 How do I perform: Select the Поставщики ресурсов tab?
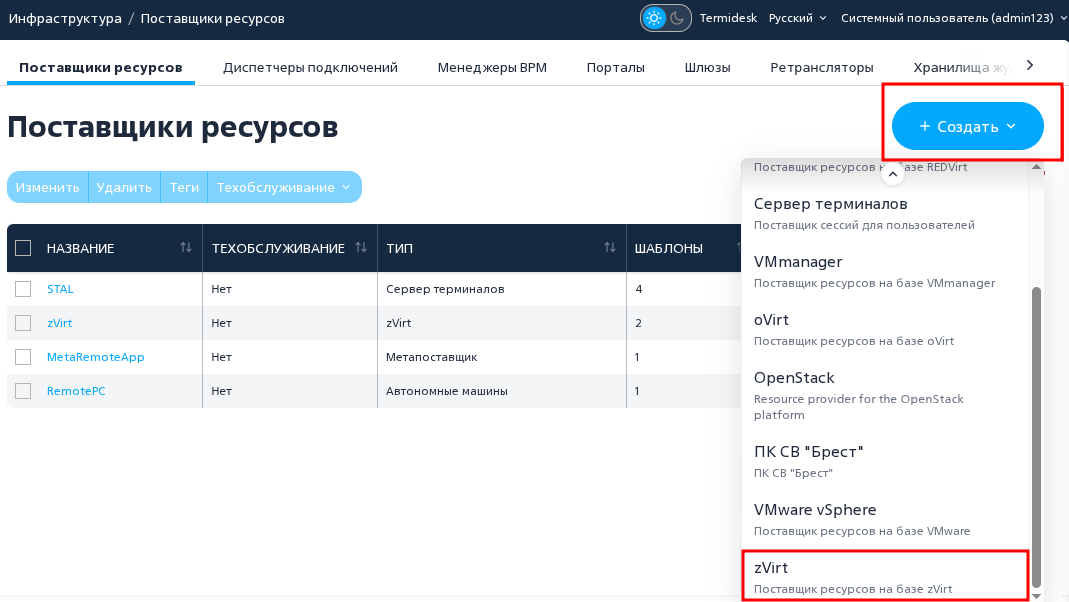point(101,67)
